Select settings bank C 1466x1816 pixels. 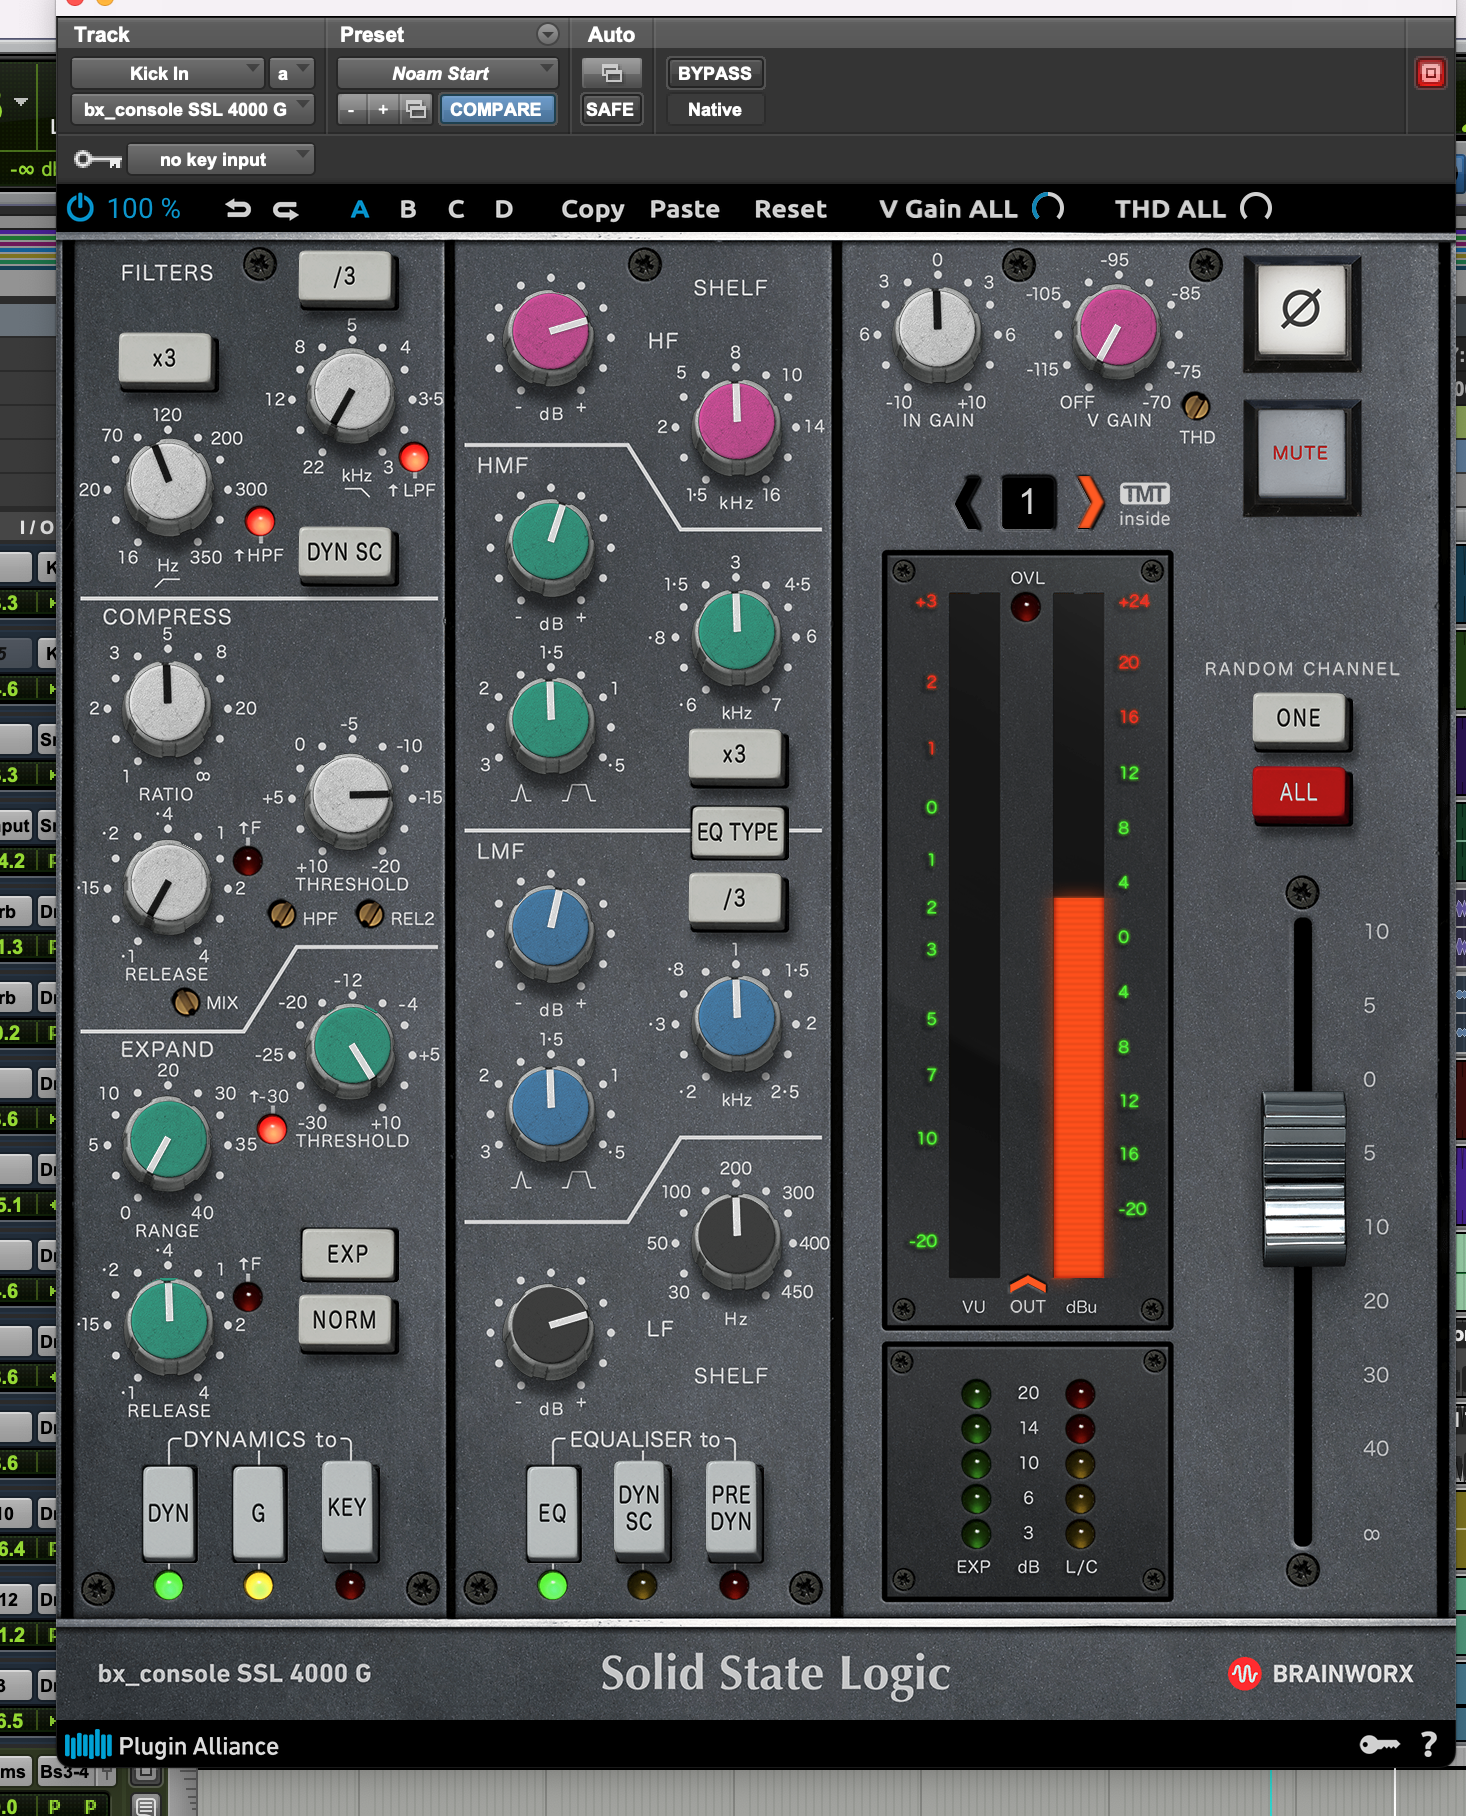coord(456,209)
